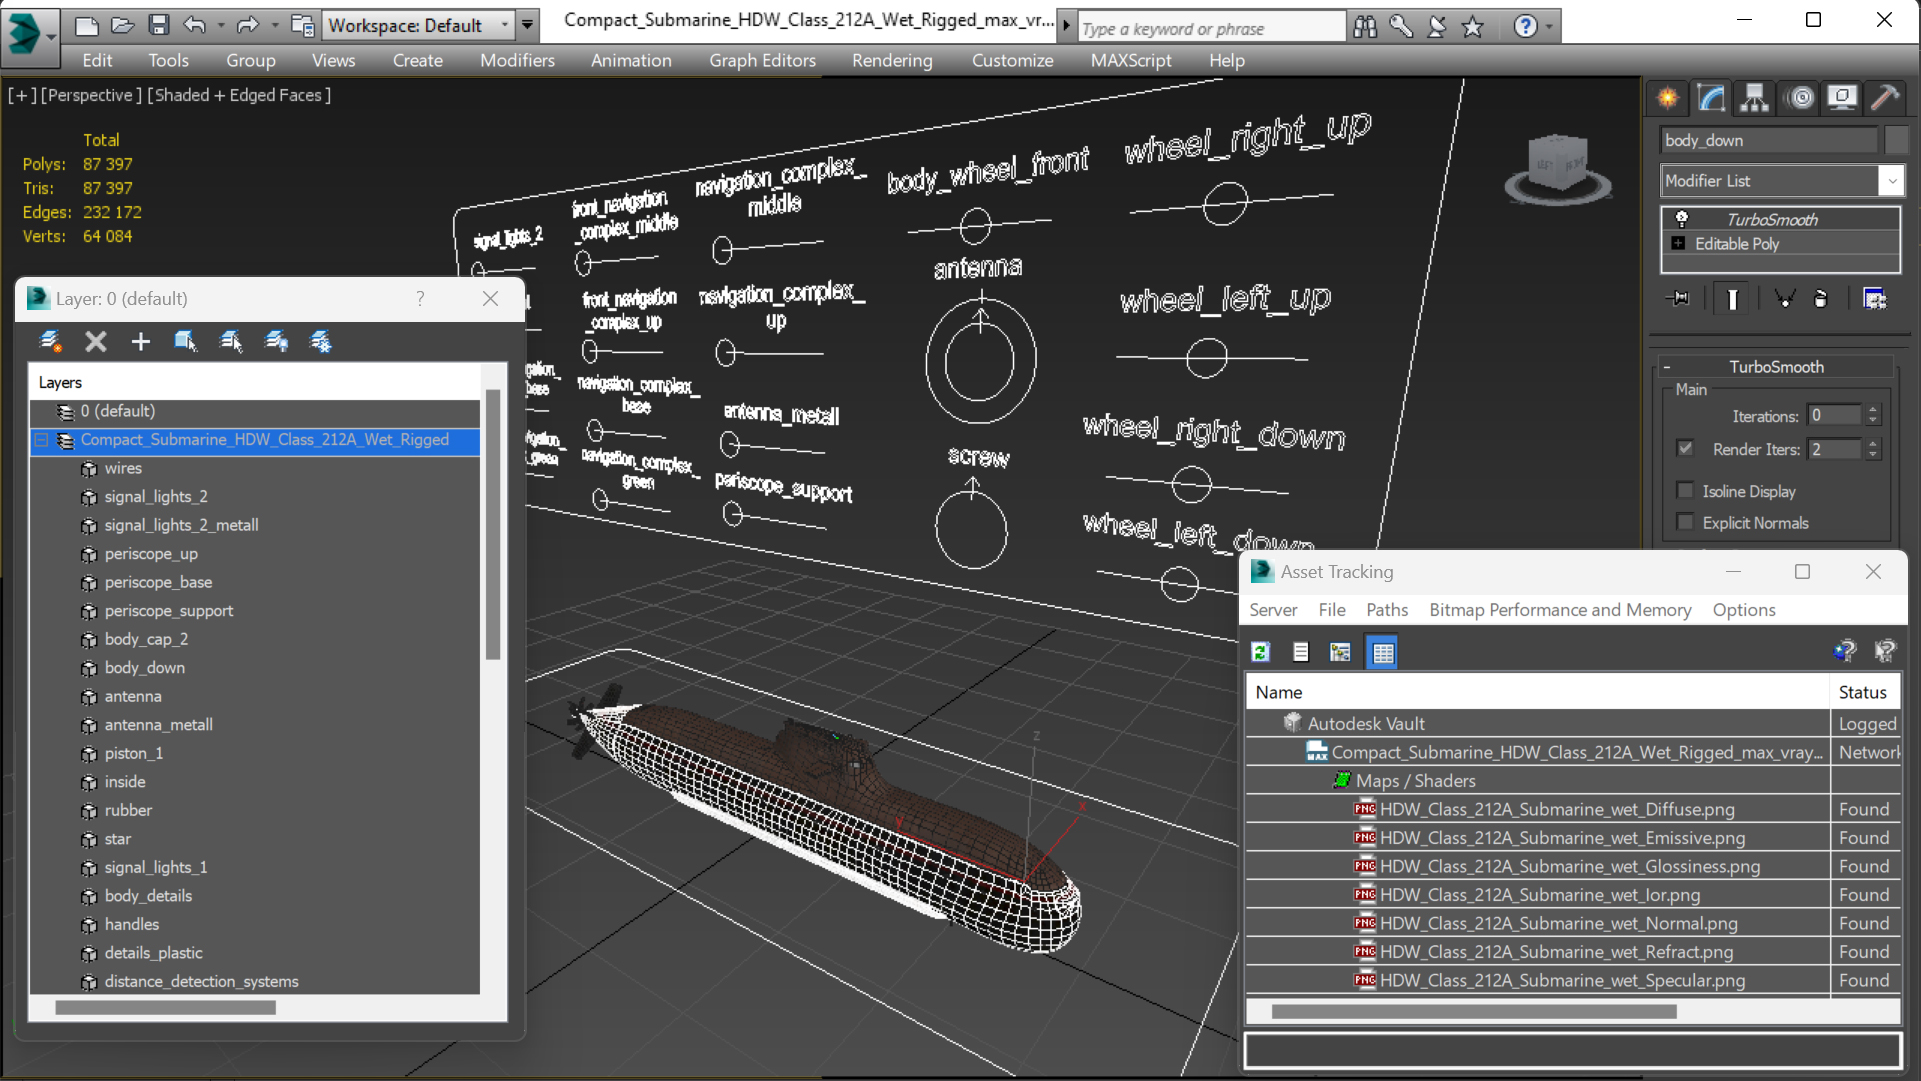Click Configure Modifier Sets icon

tap(1874, 299)
